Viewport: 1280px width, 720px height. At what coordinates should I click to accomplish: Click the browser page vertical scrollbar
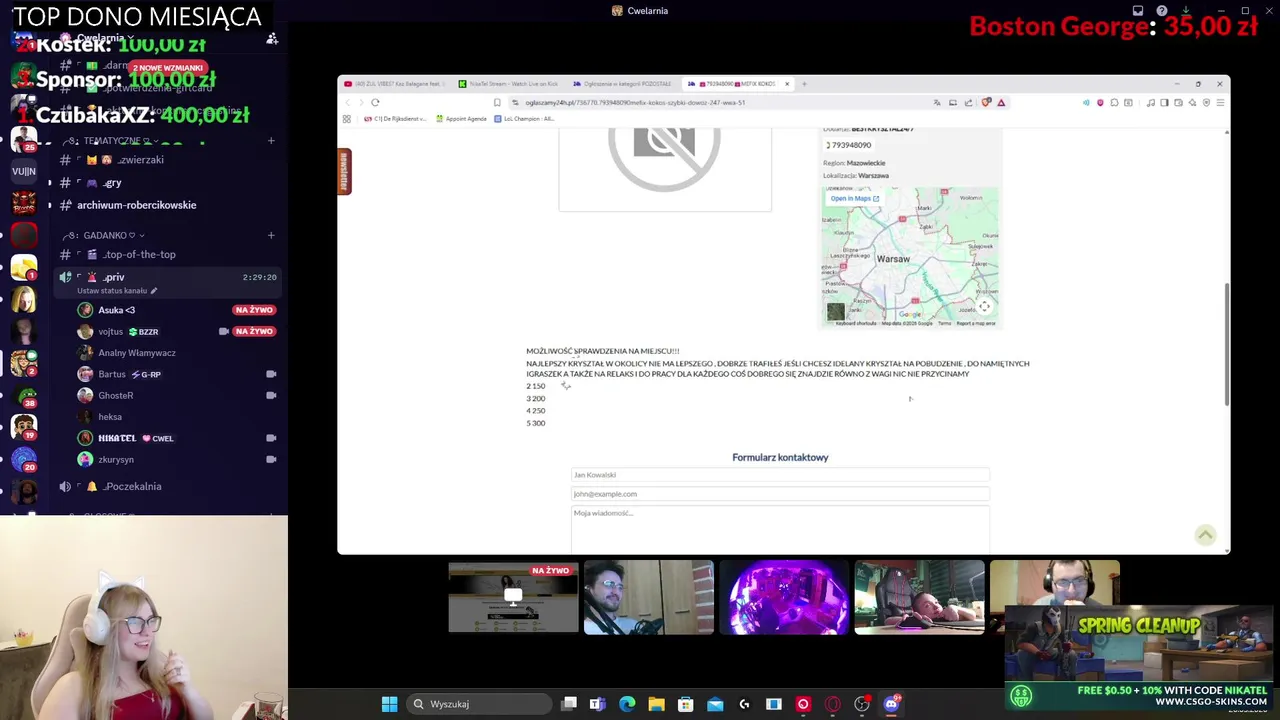click(x=1226, y=344)
